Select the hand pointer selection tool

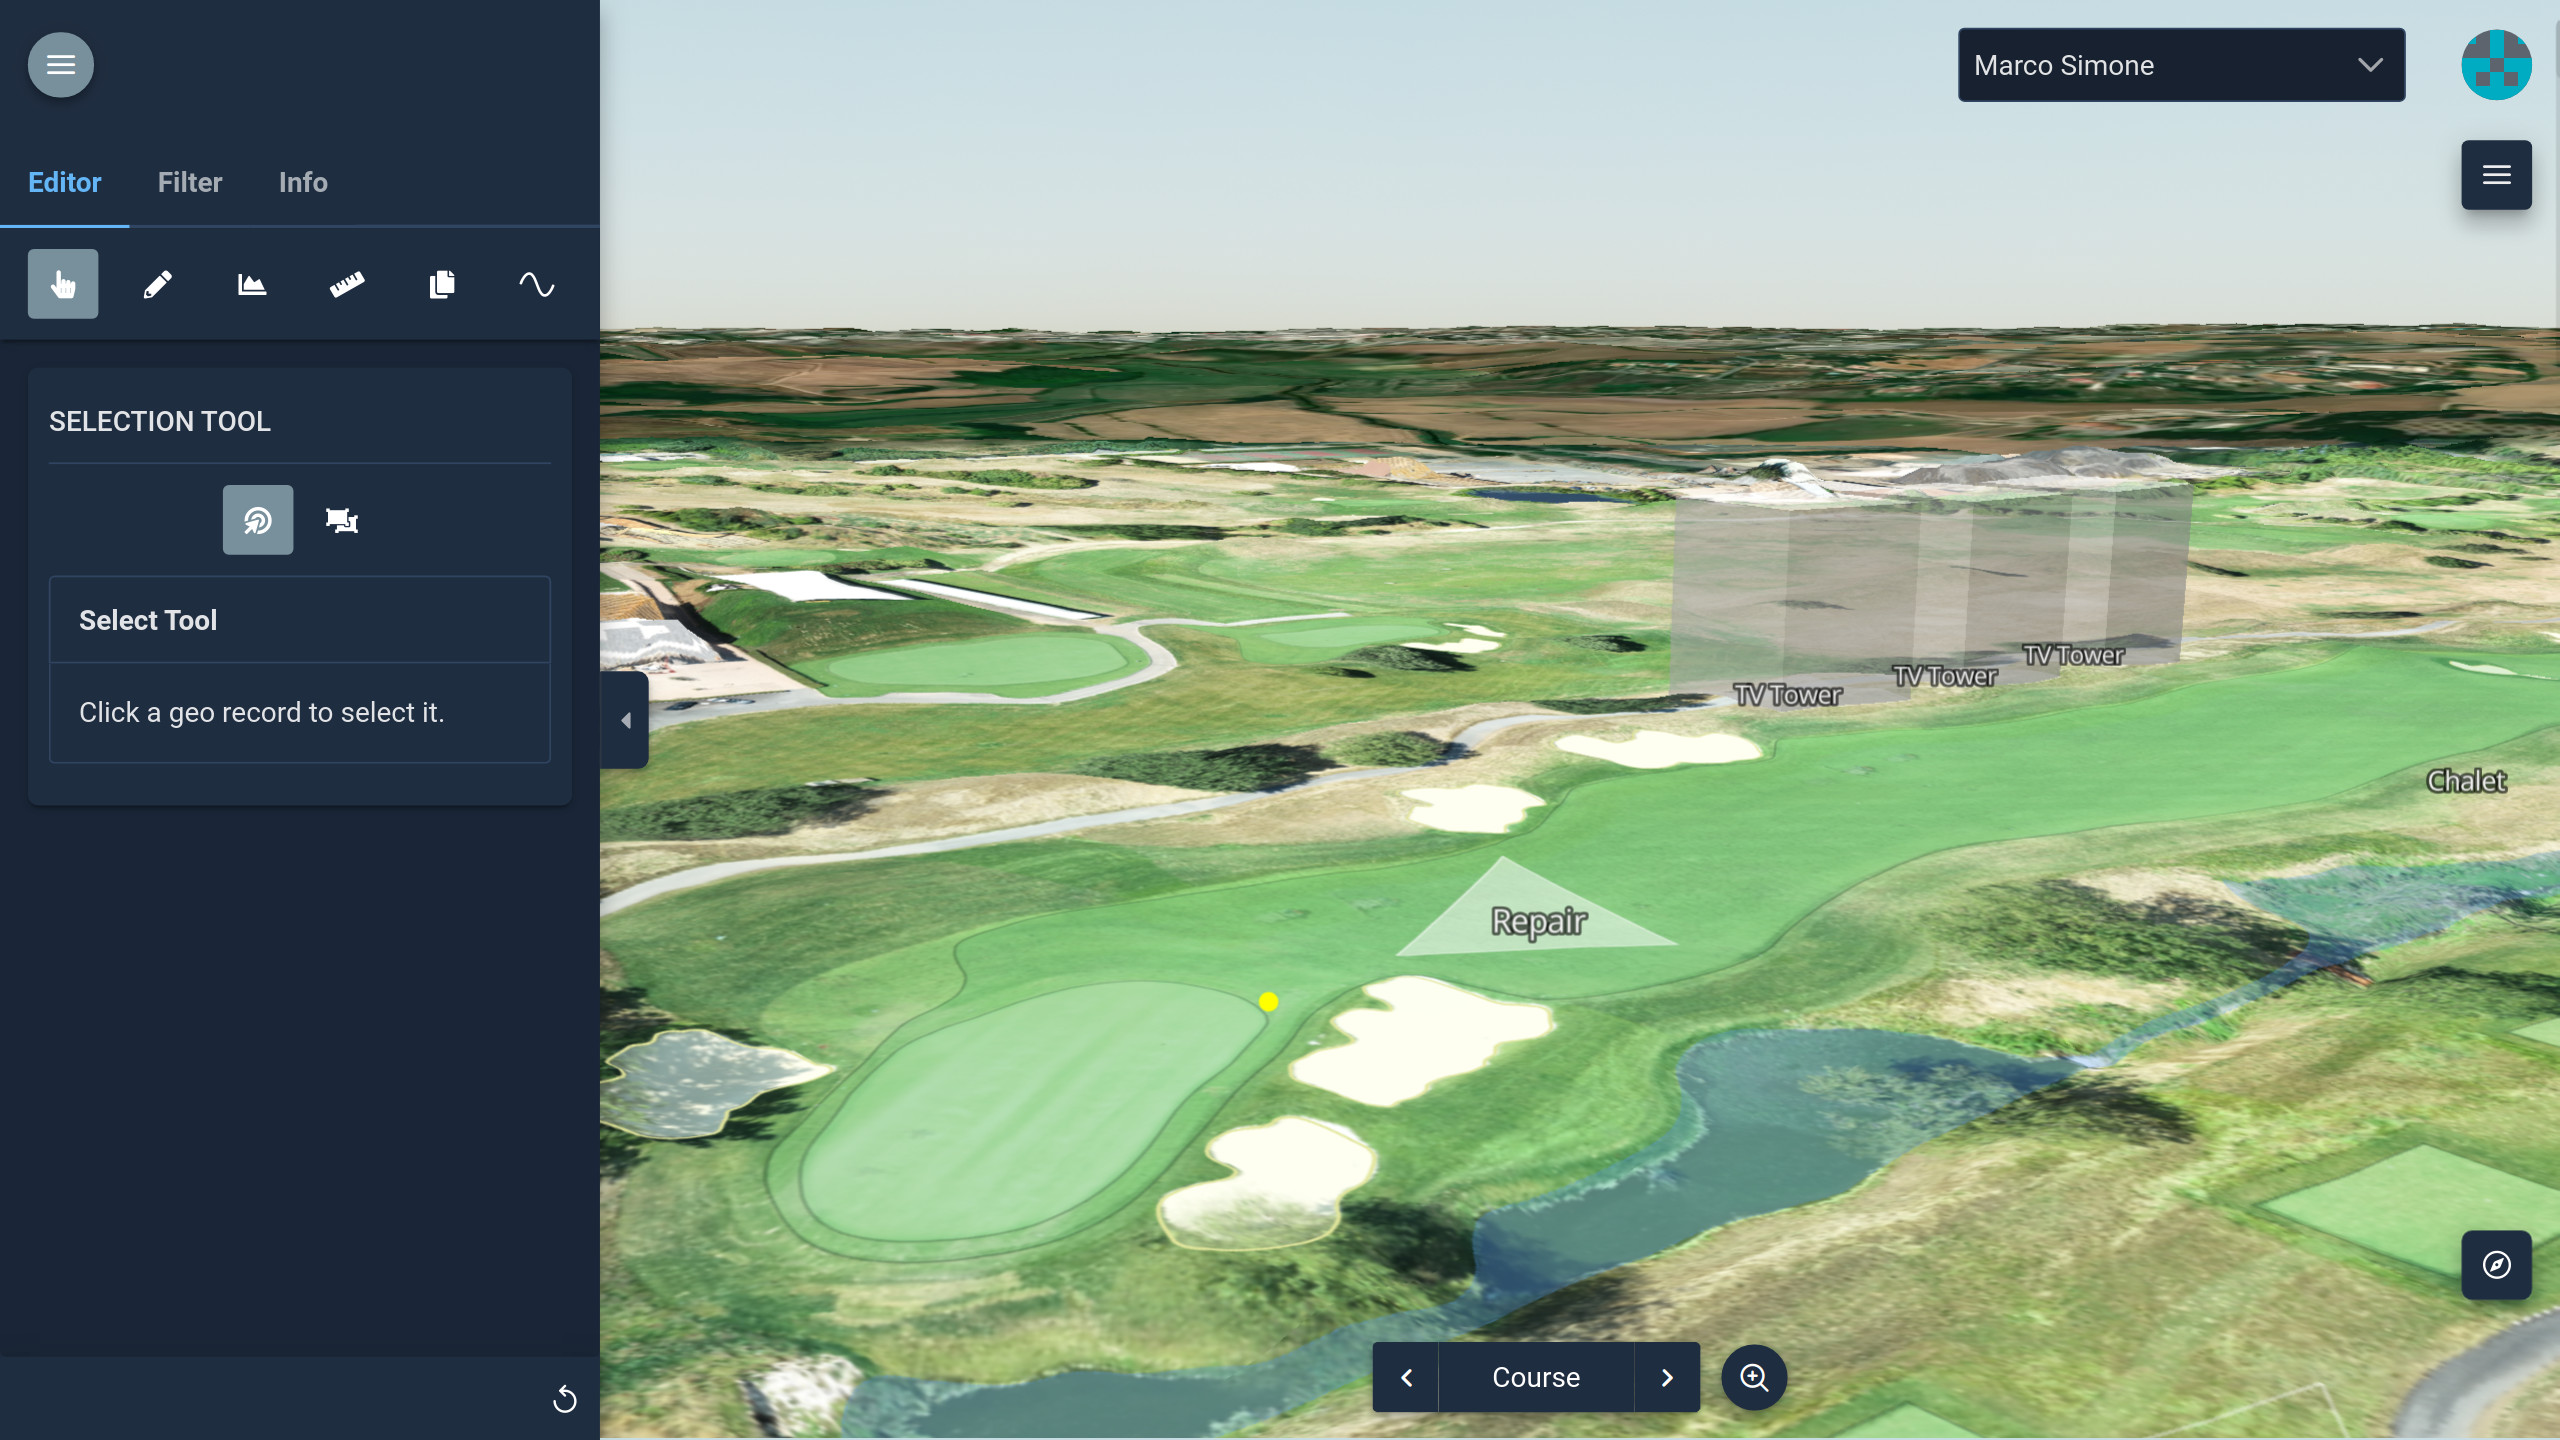63,284
